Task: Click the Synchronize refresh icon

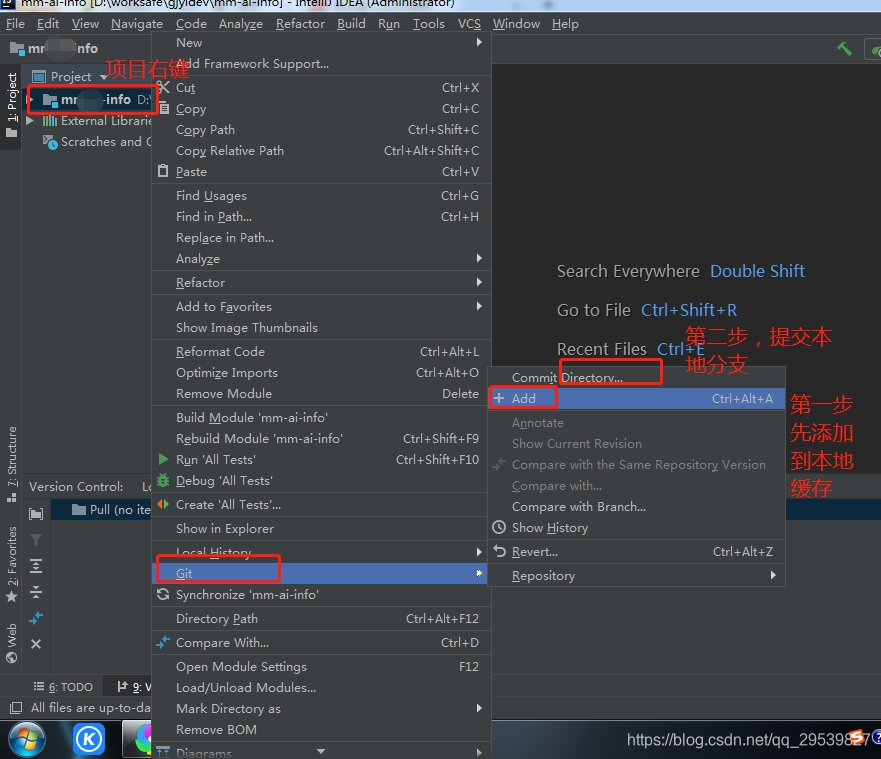Action: click(x=163, y=594)
